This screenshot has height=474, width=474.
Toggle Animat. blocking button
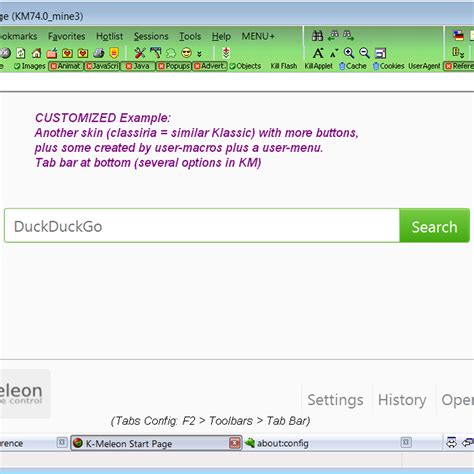pyautogui.click(x=66, y=66)
